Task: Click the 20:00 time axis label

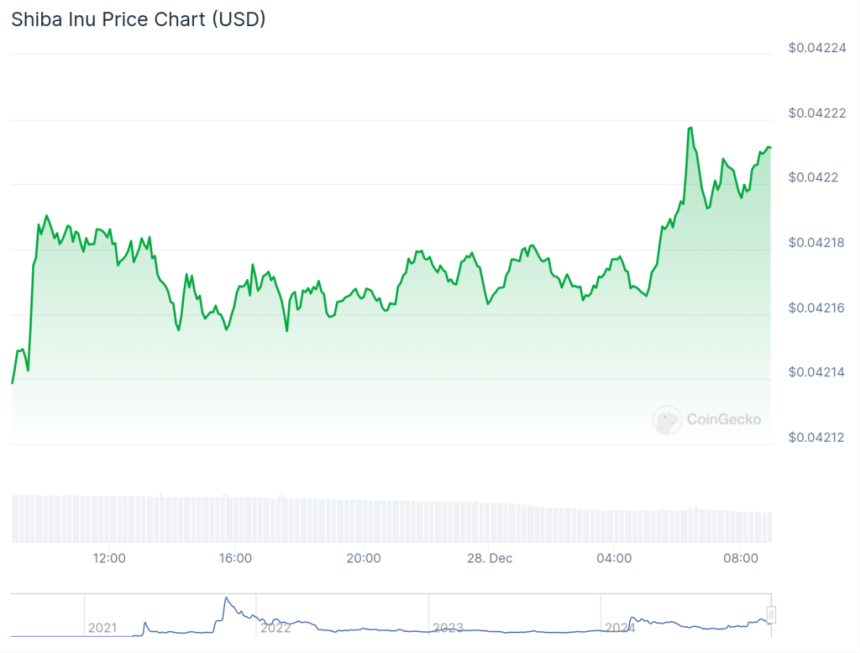Action: [362, 558]
